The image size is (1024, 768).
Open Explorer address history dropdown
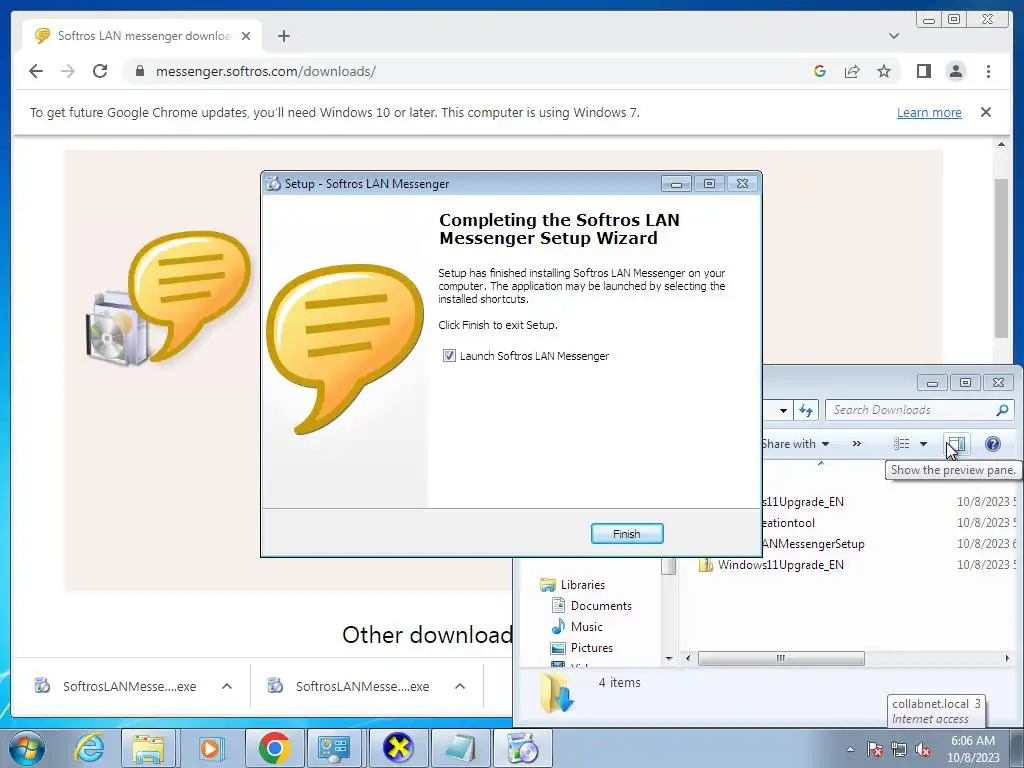tap(783, 410)
